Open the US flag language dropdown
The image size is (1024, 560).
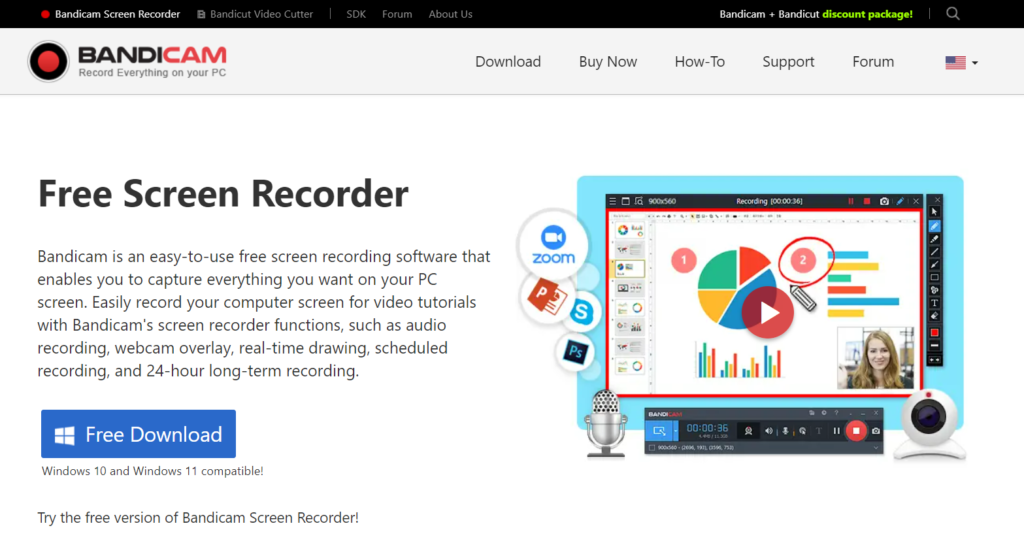[x=961, y=62]
